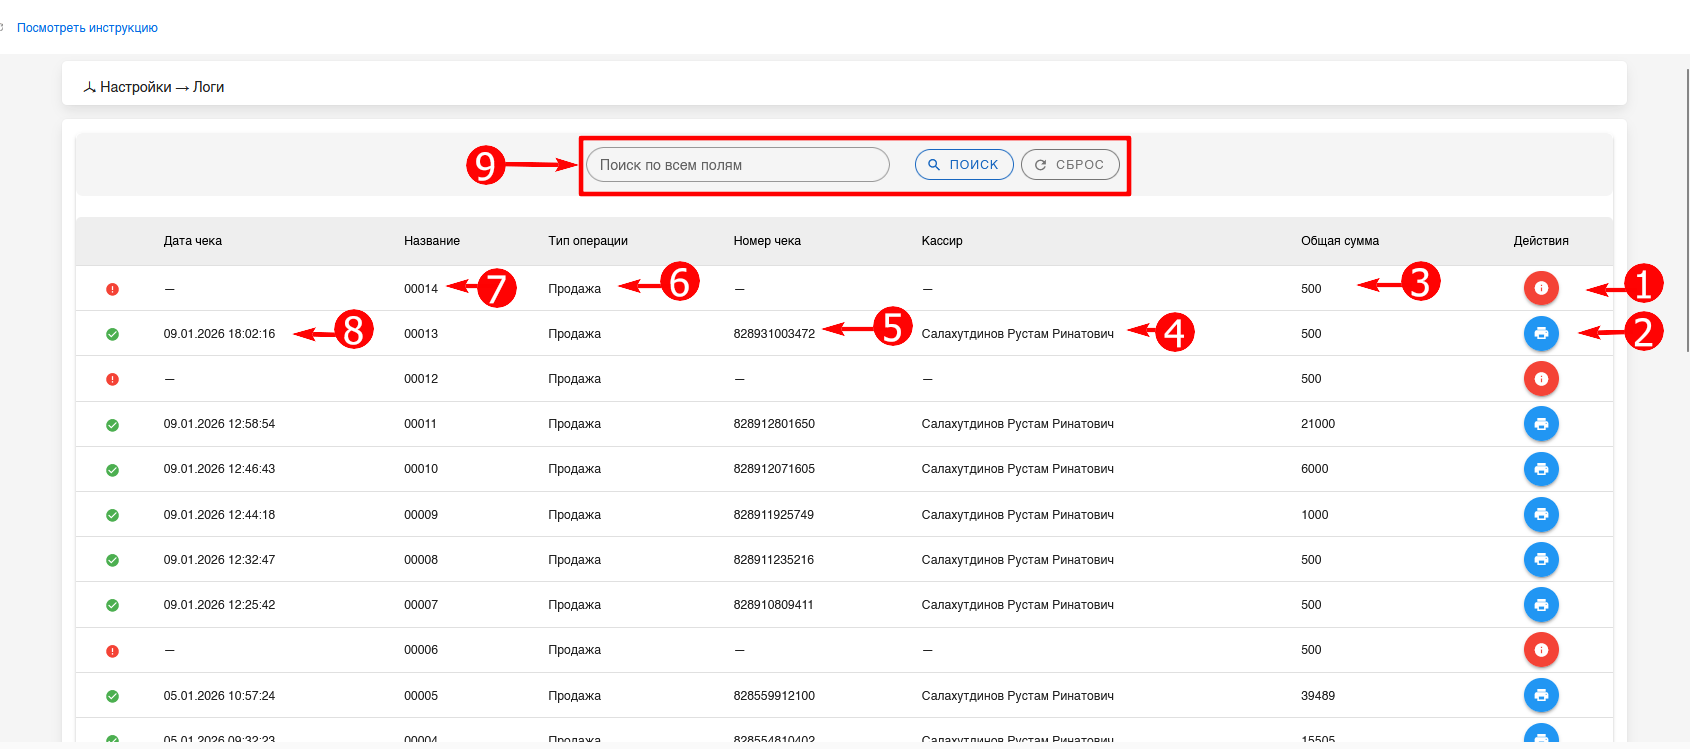Image resolution: width=1690 pixels, height=749 pixels.
Task: Click the ПОИСК search button
Action: (x=964, y=165)
